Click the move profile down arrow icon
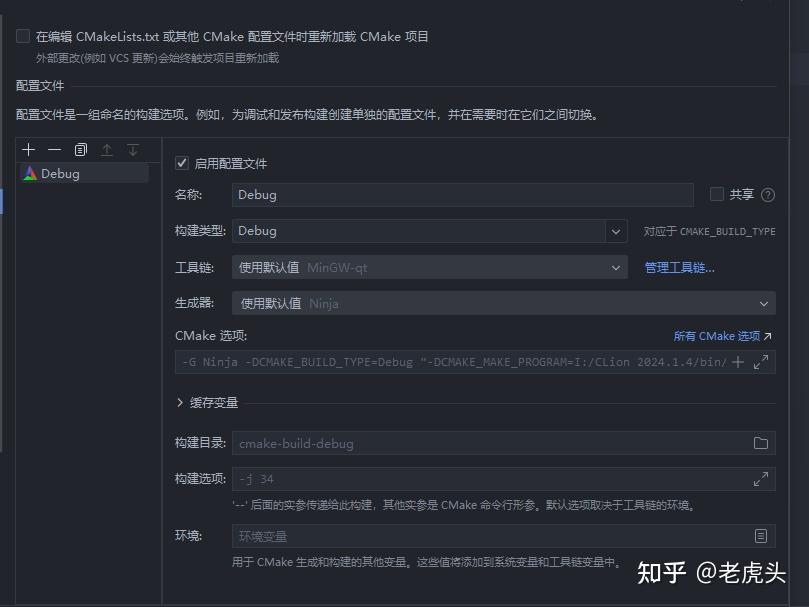 (132, 148)
